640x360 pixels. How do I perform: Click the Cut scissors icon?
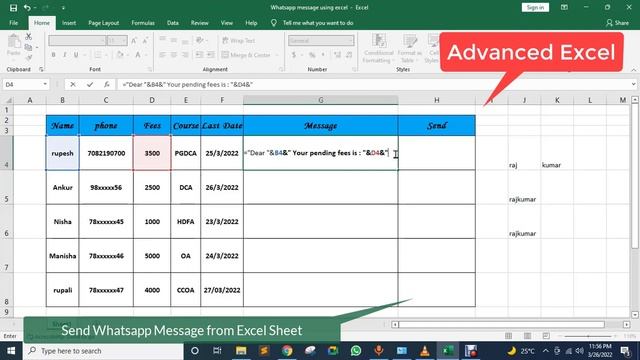[x=29, y=37]
